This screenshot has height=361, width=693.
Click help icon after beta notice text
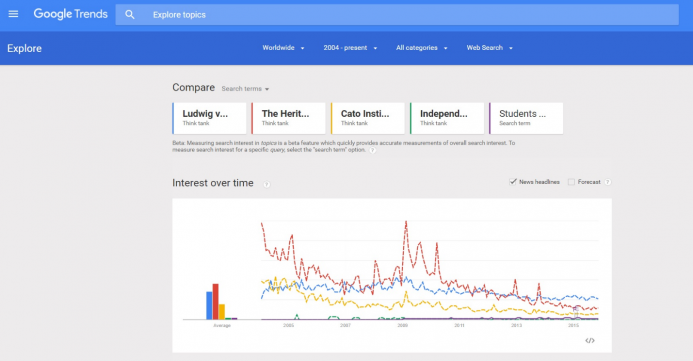pyautogui.click(x=373, y=150)
